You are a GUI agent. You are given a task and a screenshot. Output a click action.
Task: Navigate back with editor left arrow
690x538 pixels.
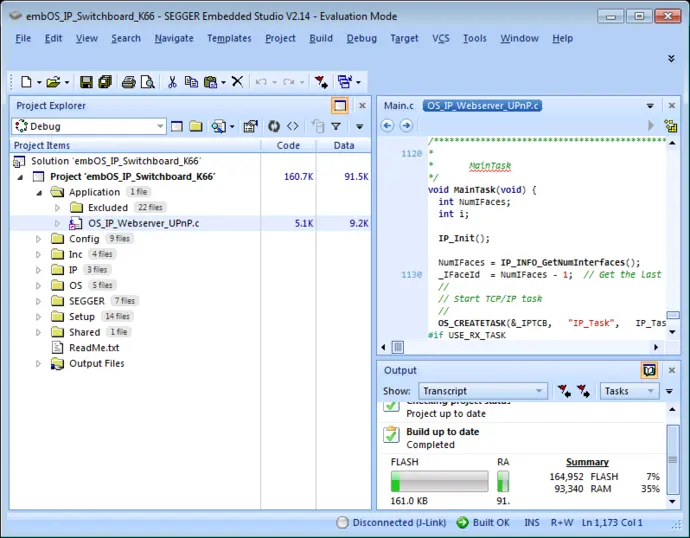388,126
